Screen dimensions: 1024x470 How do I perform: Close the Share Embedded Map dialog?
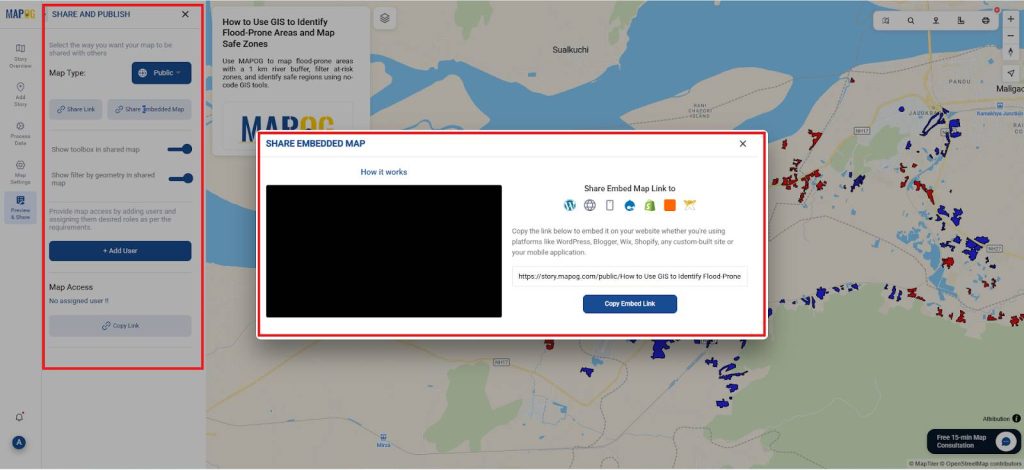coord(743,144)
